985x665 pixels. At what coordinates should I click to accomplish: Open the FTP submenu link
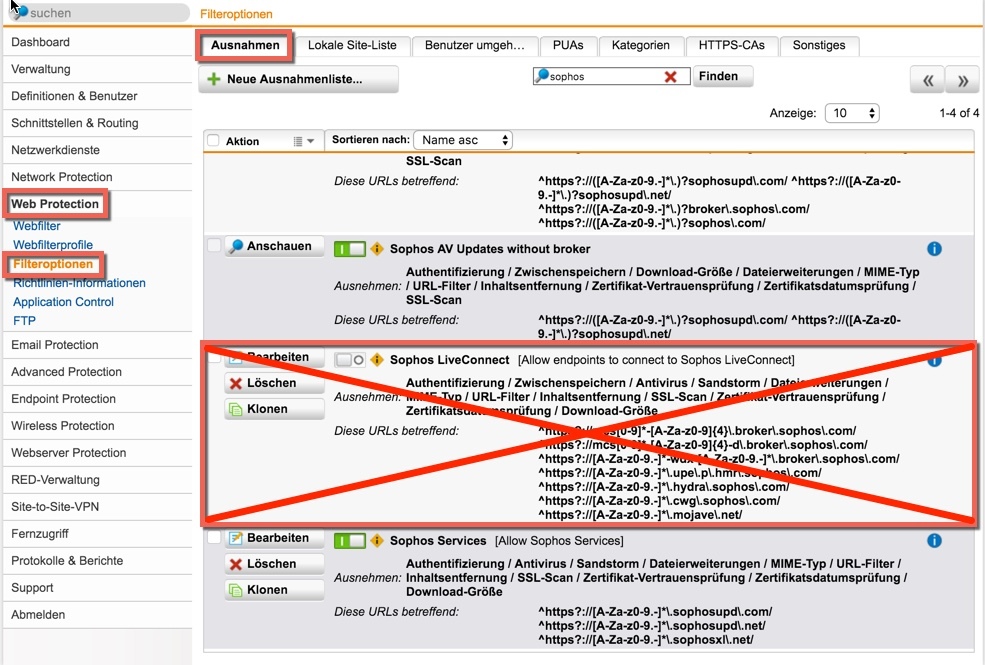point(24,321)
